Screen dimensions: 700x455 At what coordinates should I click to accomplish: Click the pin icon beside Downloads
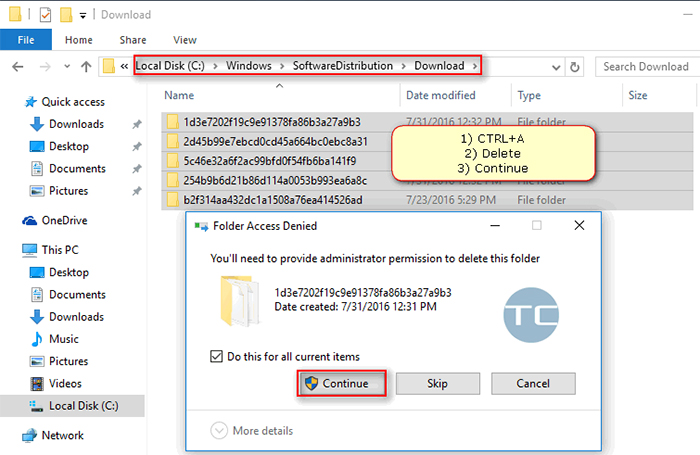[137, 125]
